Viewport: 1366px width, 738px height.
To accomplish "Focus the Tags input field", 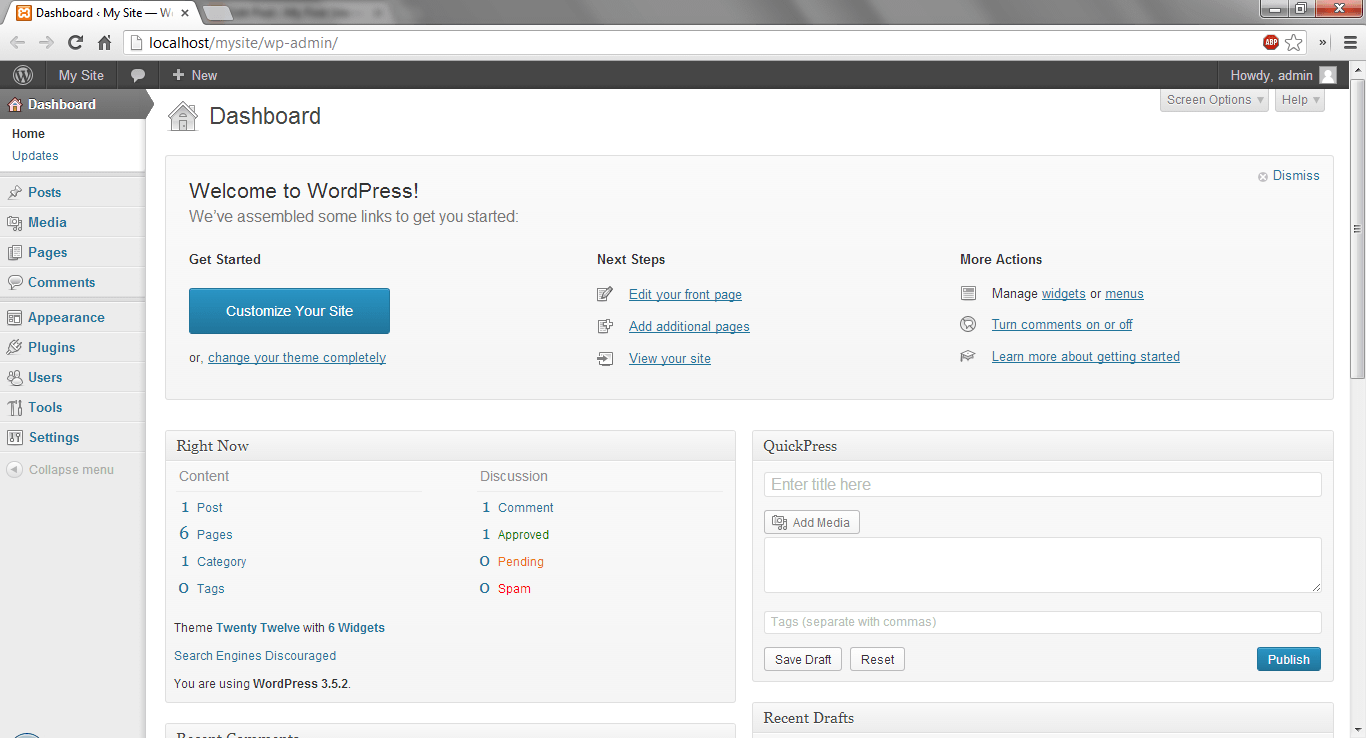I will point(1043,622).
